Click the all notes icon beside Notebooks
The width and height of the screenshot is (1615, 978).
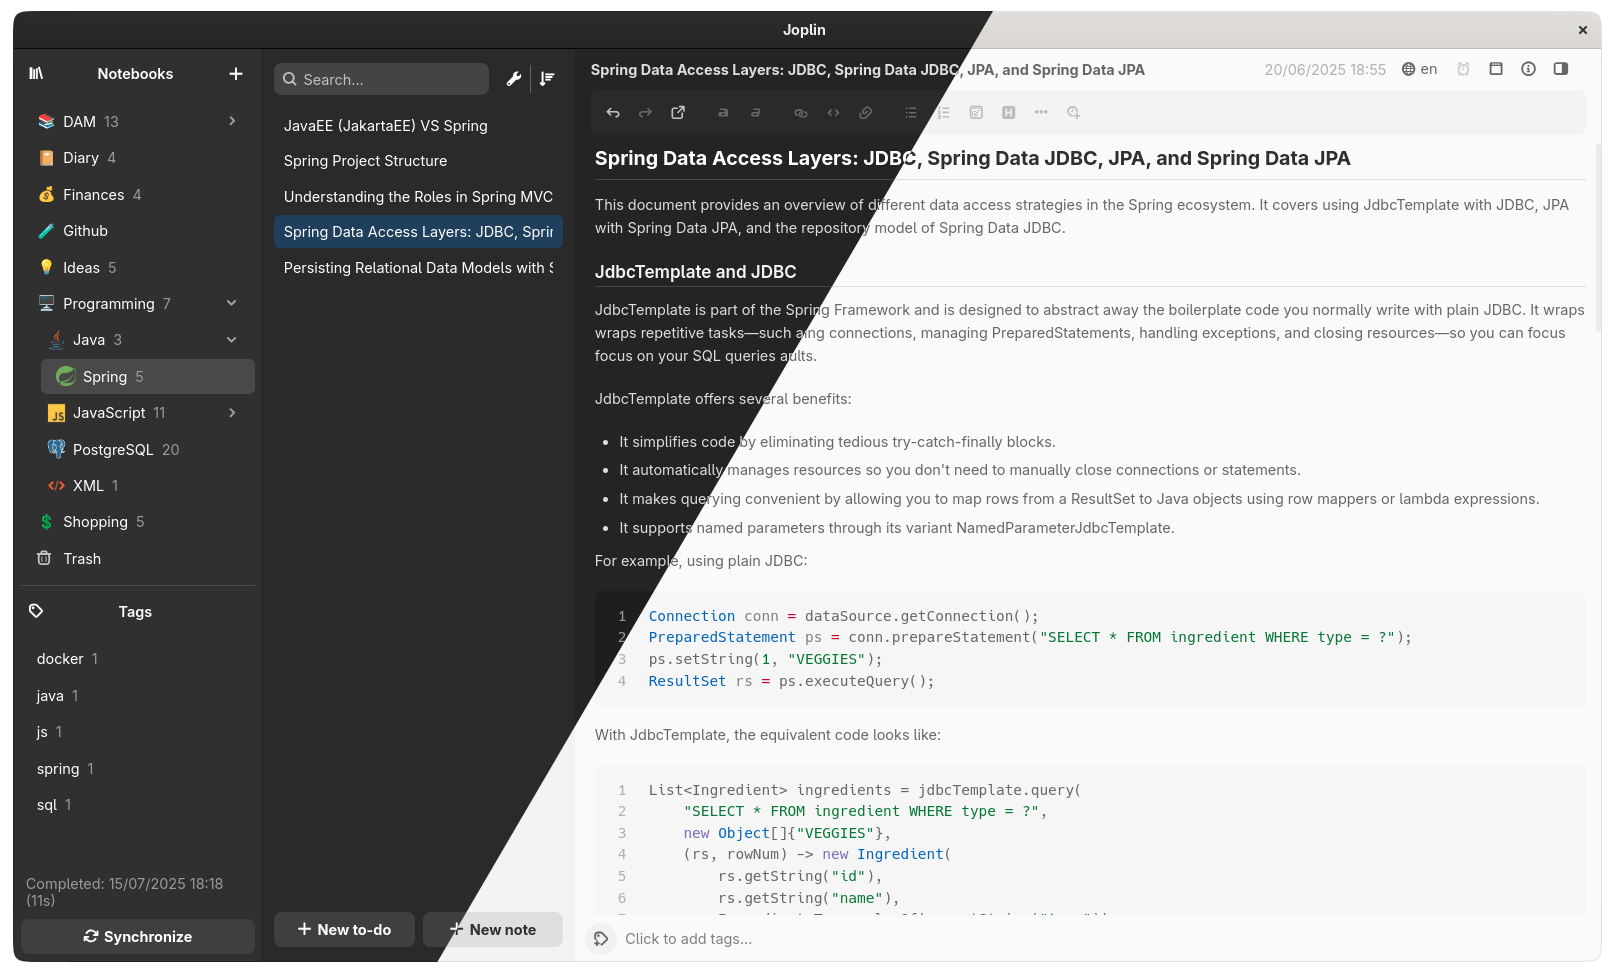36,73
